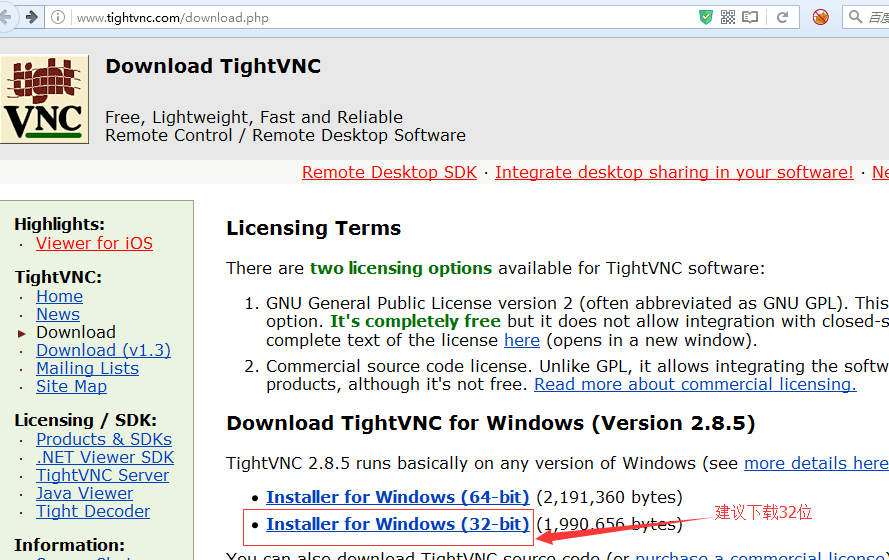Go to Home in the sidebar
This screenshot has height=560, width=889.
[60, 296]
